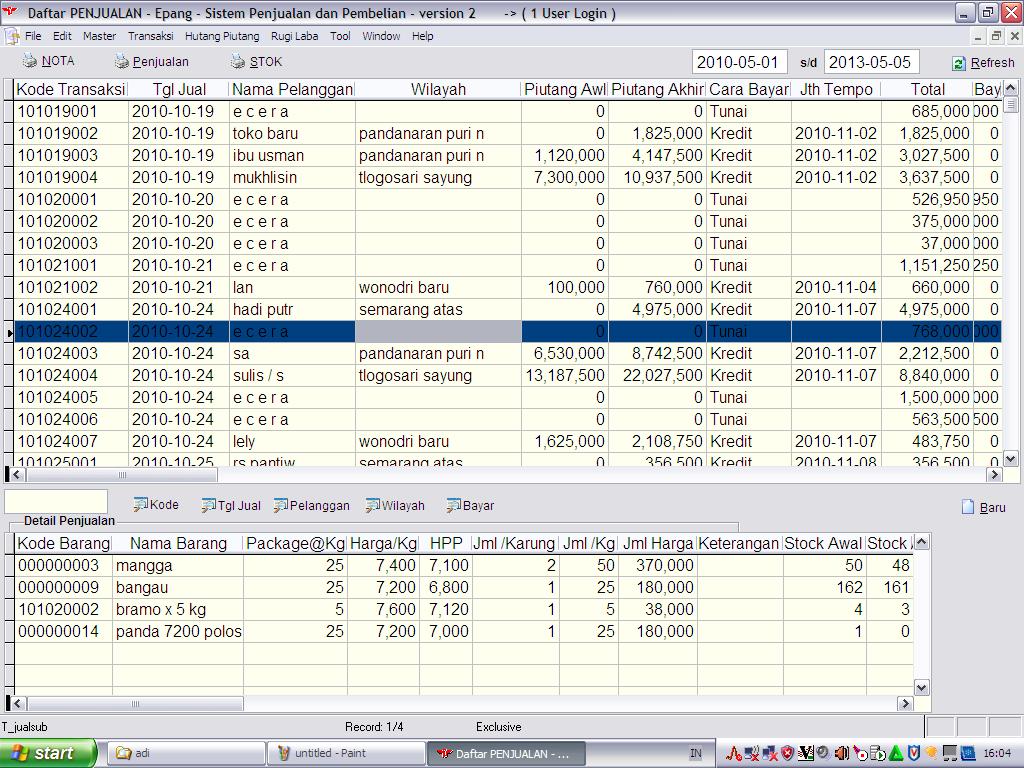The height and width of the screenshot is (768, 1024).
Task: Click the end date field 2013-05-05
Action: click(x=870, y=62)
